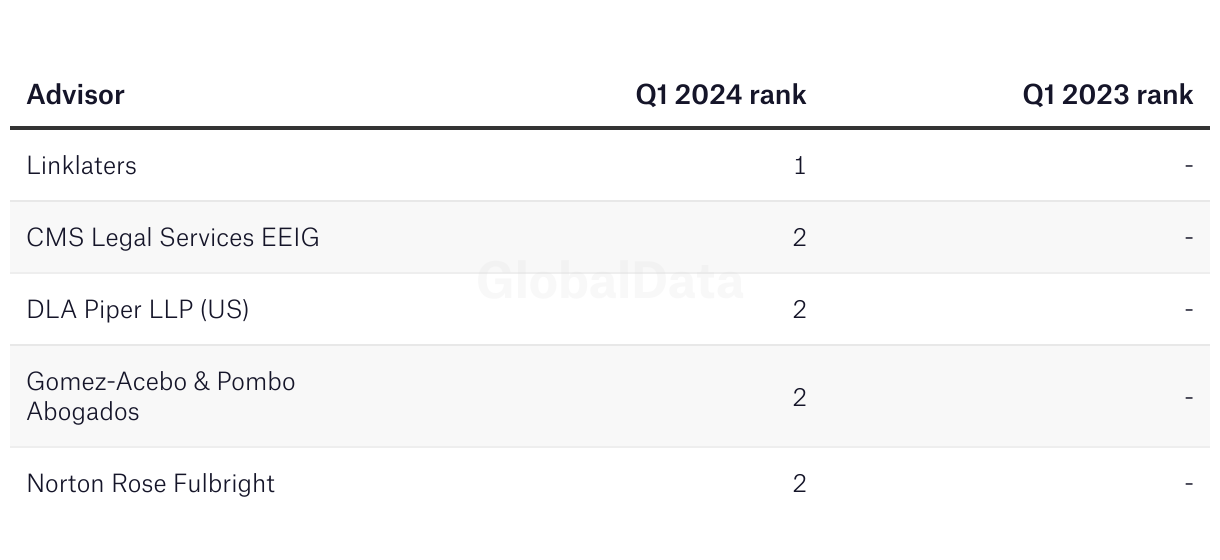Click Linklaters' Q1 2024 rank value 1
This screenshot has height=560, width=1220.
coord(799,165)
